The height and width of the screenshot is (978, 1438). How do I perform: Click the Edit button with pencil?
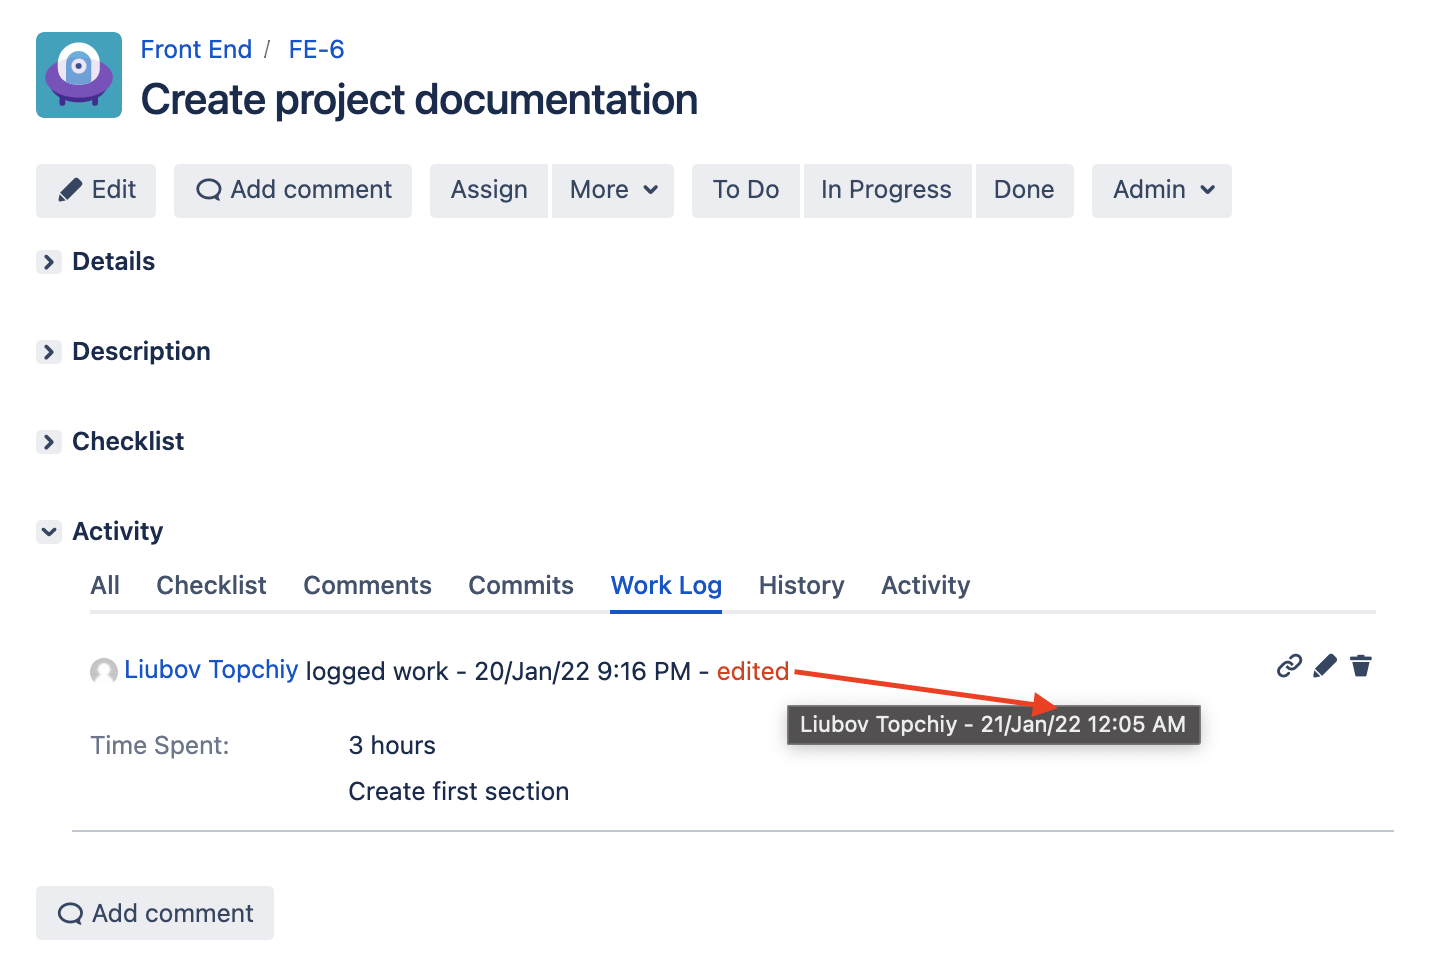click(96, 190)
